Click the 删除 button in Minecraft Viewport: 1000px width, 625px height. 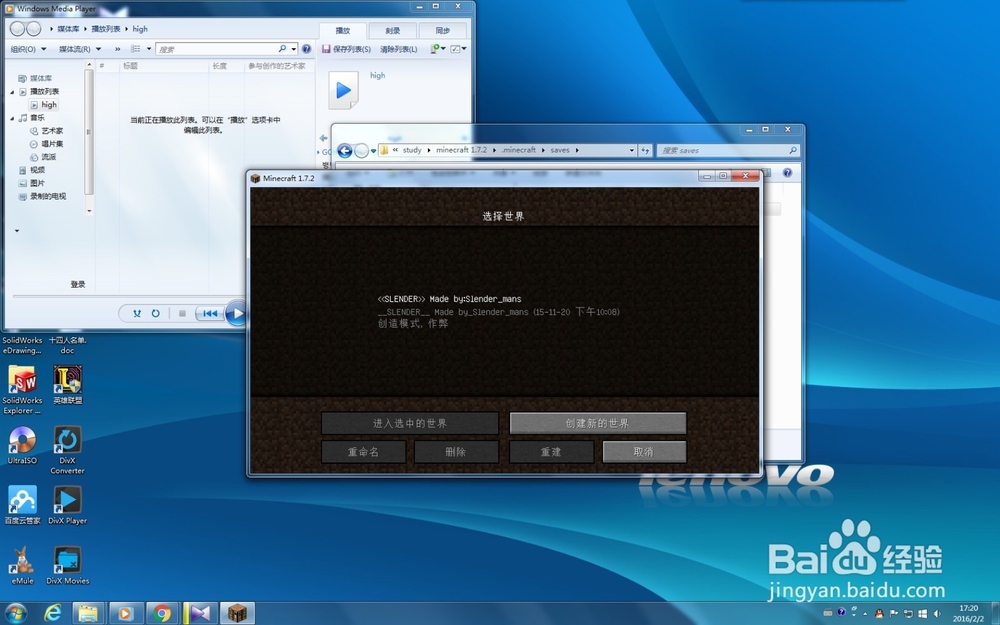456,452
